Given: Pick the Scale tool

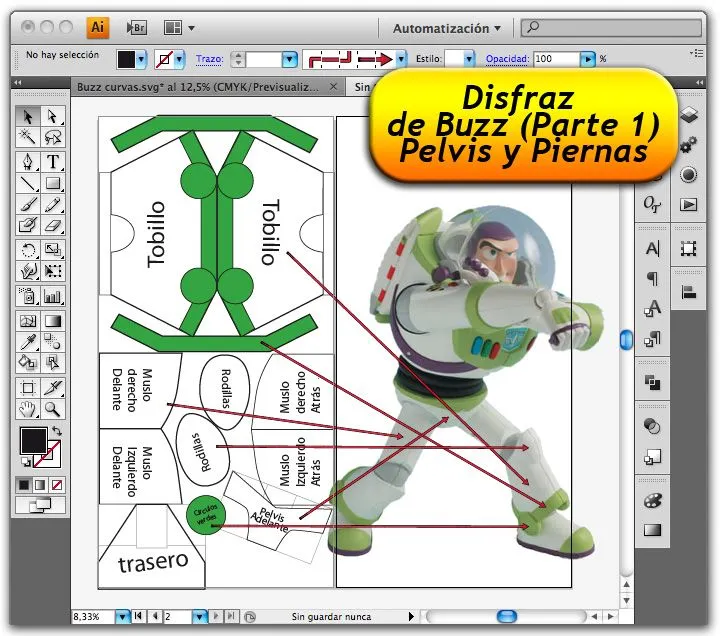Looking at the screenshot, I should click(x=53, y=250).
